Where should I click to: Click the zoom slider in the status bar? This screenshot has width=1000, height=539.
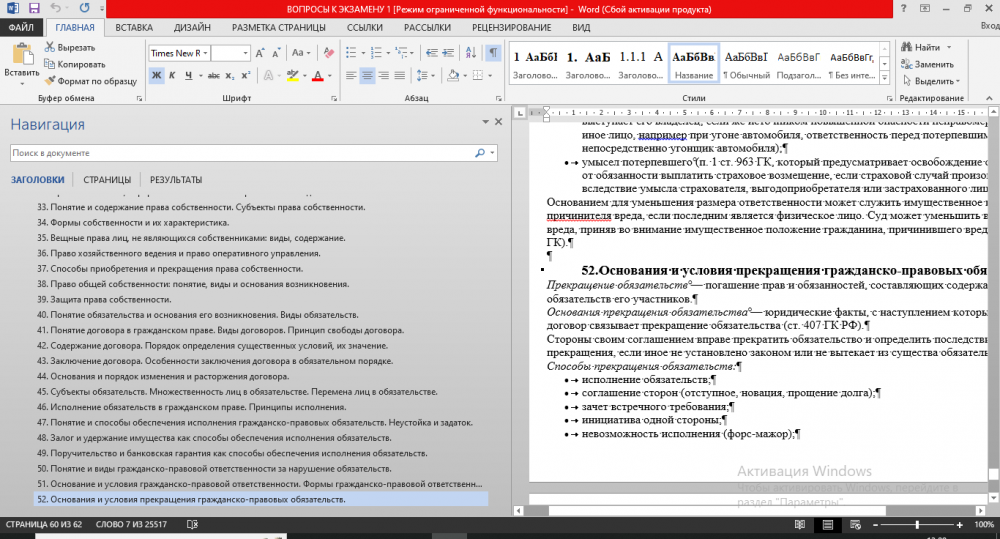click(917, 525)
